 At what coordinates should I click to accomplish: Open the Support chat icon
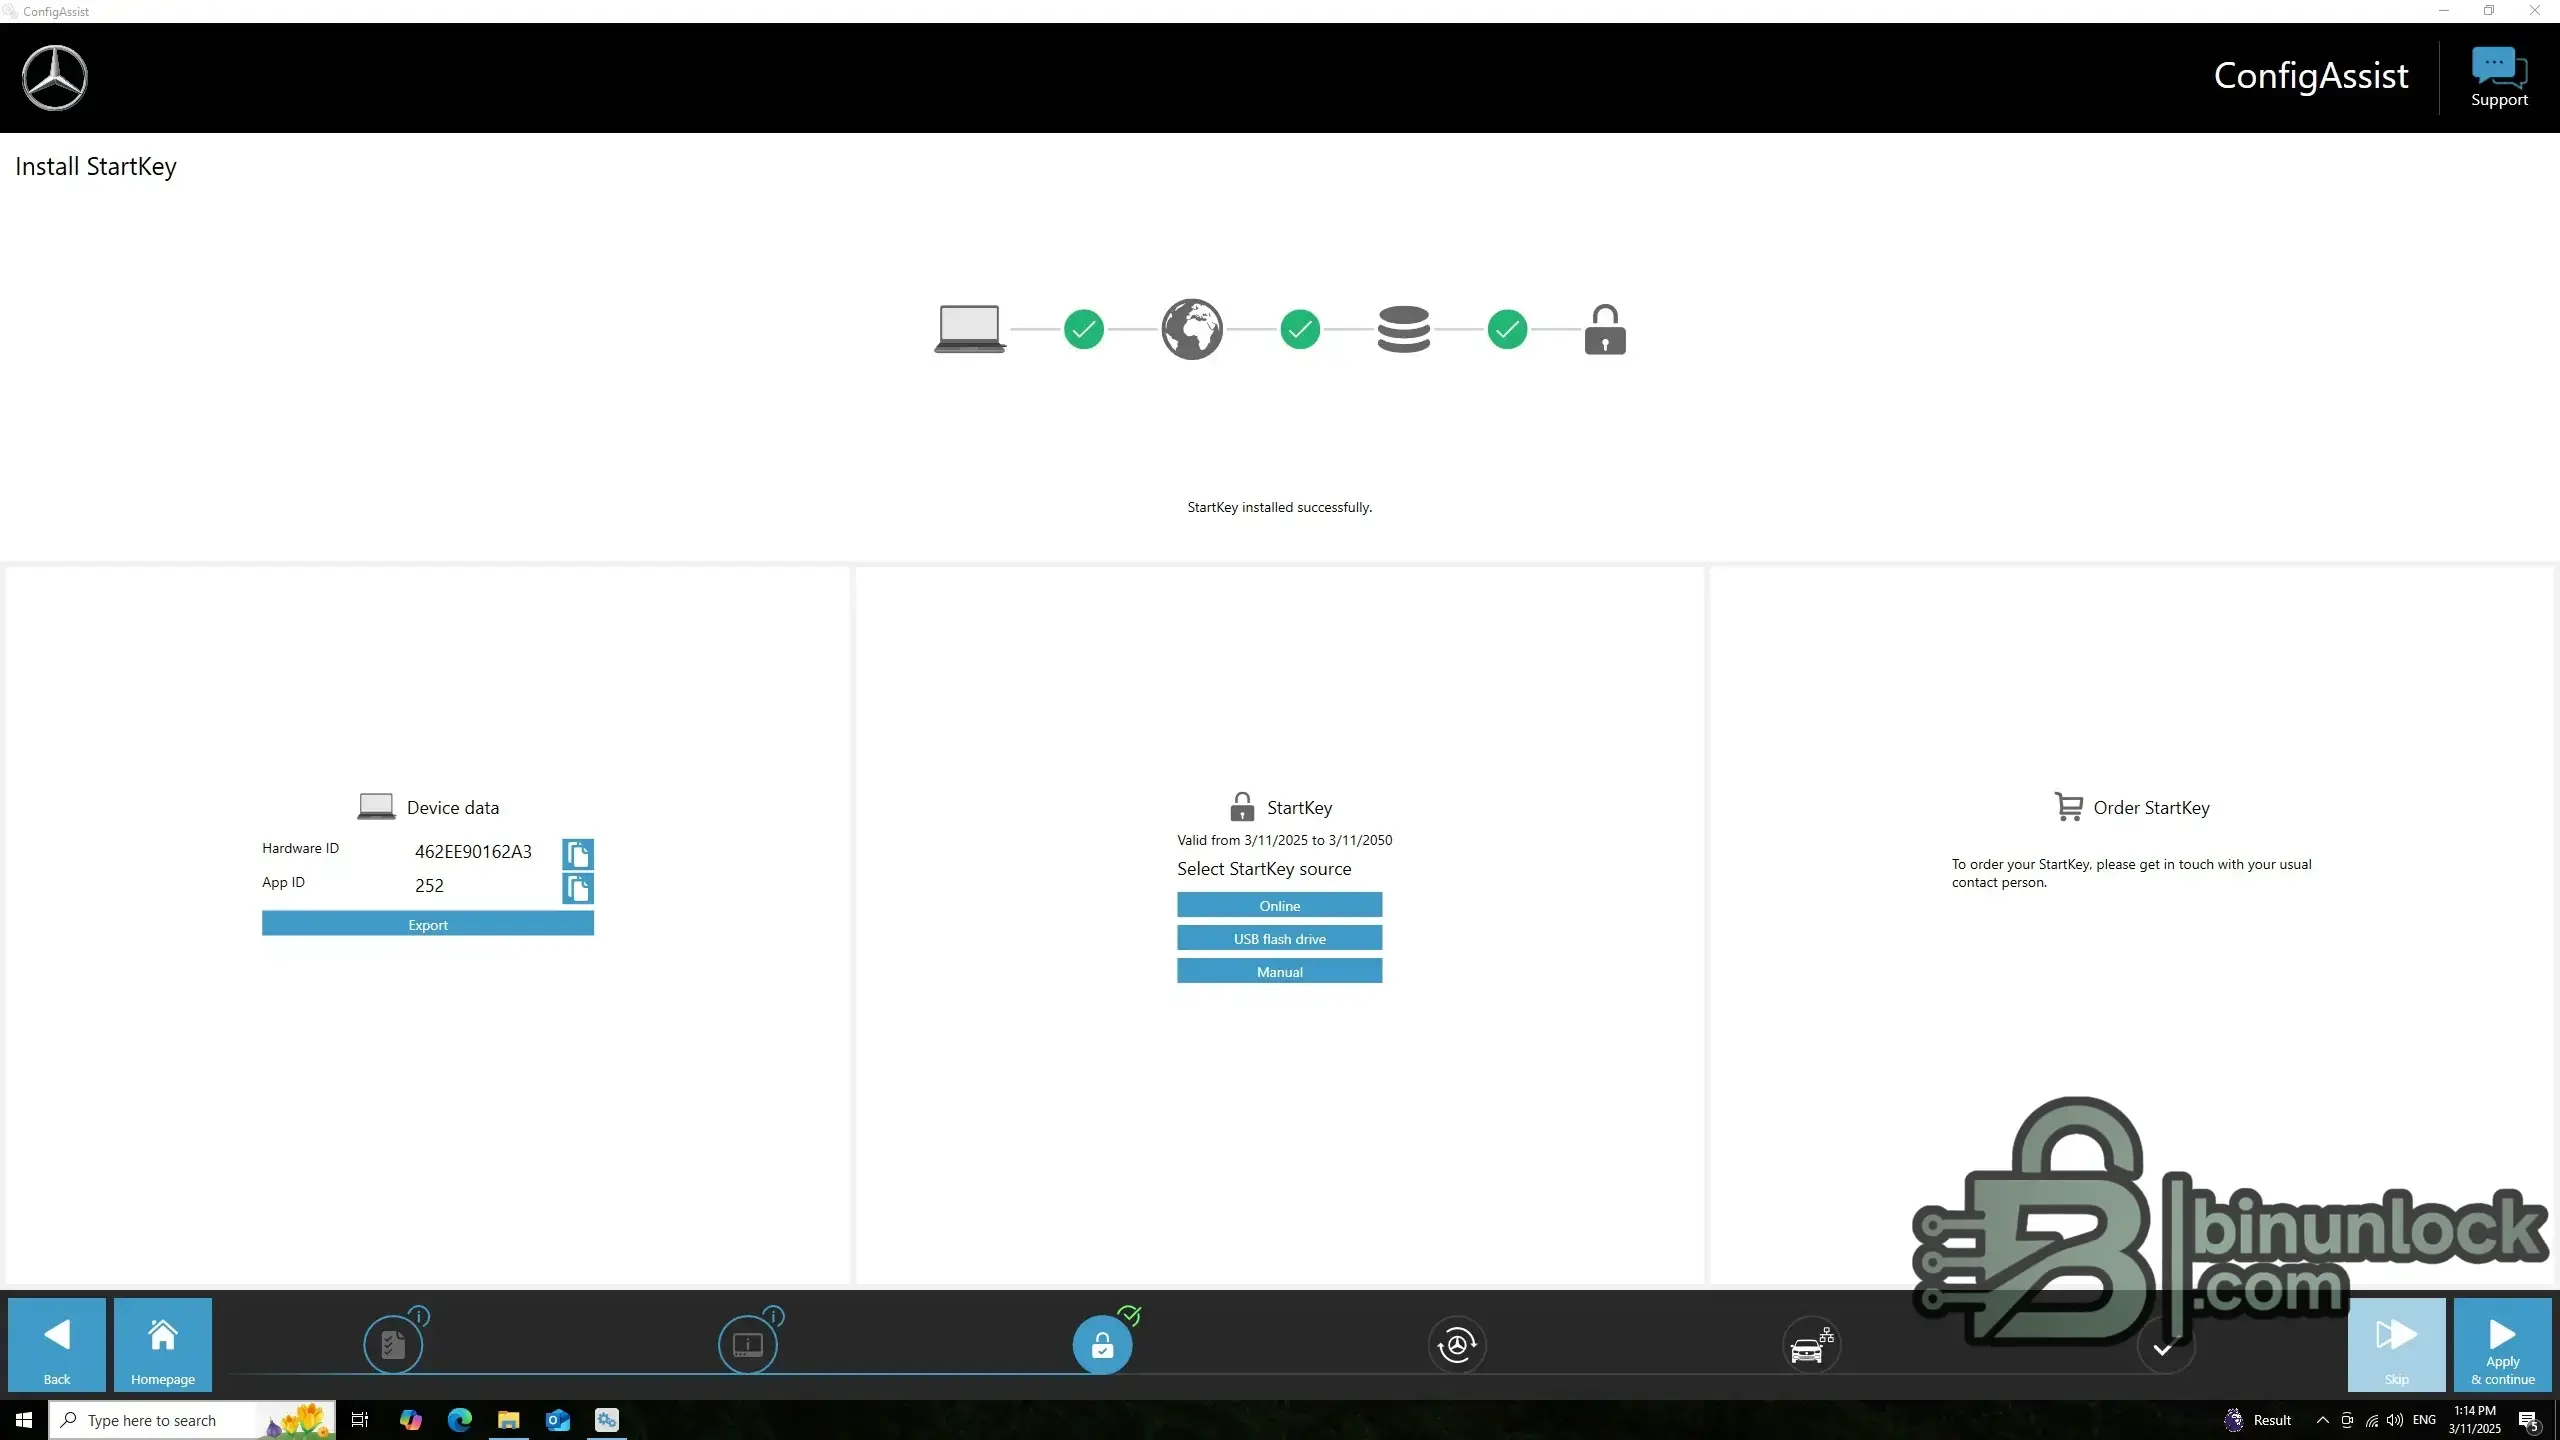[x=2499, y=77]
